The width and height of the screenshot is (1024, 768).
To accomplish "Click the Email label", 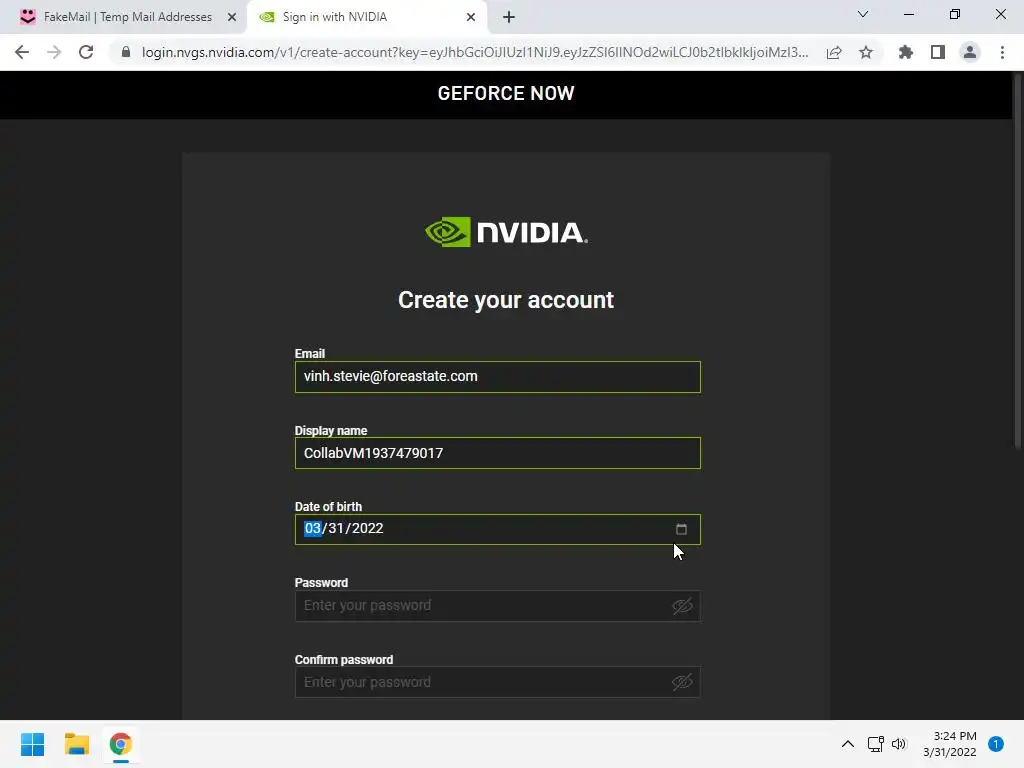I will click(x=310, y=354).
